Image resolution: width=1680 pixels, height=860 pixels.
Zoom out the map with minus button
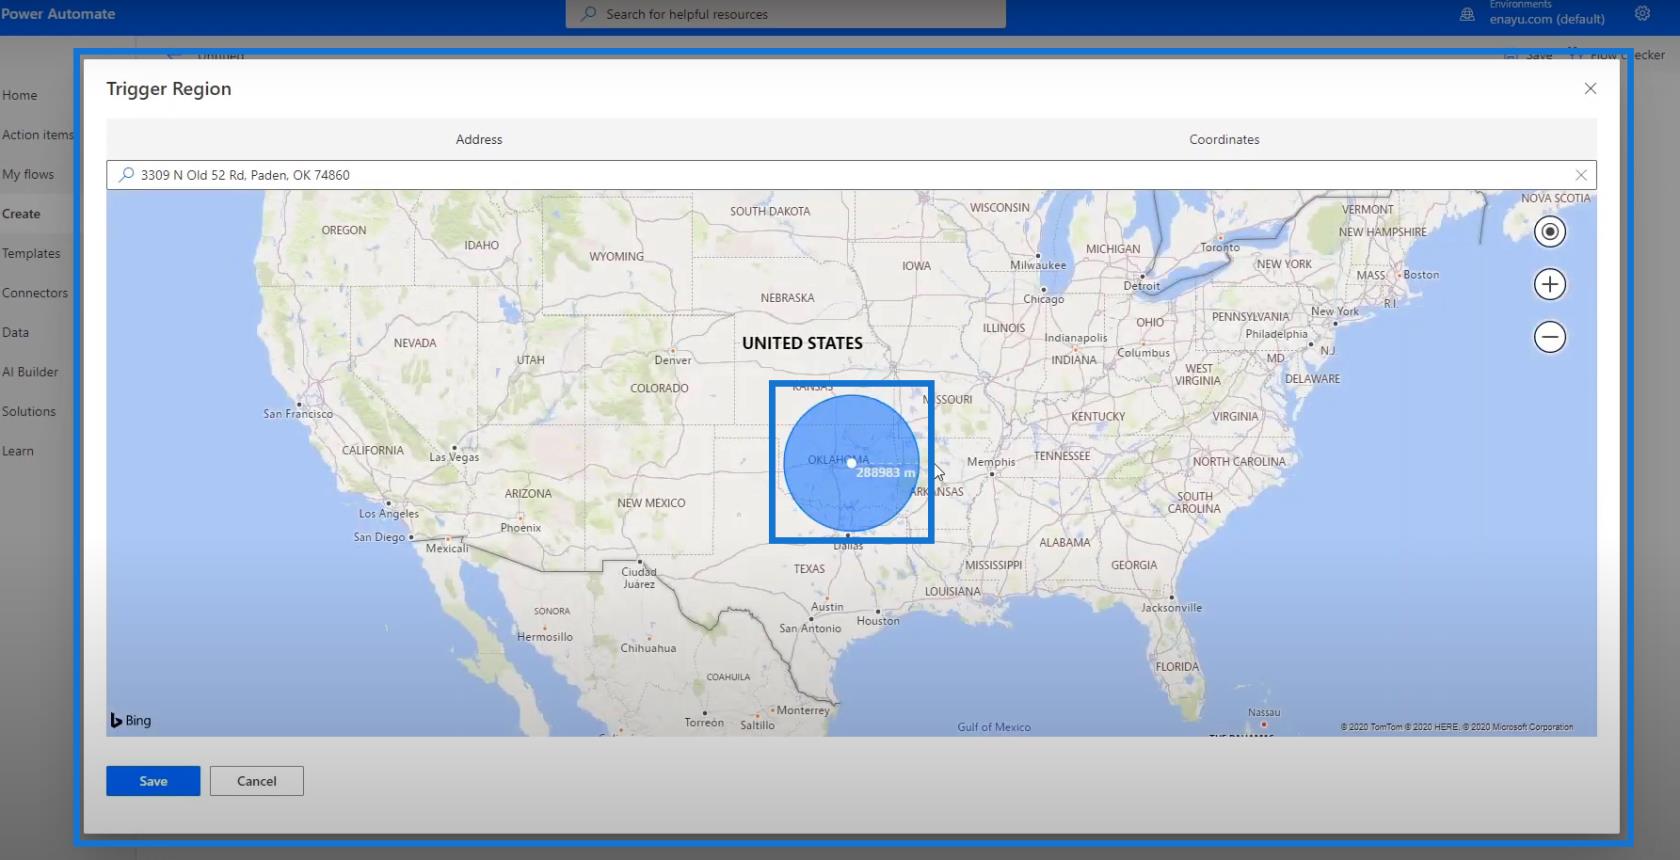[1550, 337]
